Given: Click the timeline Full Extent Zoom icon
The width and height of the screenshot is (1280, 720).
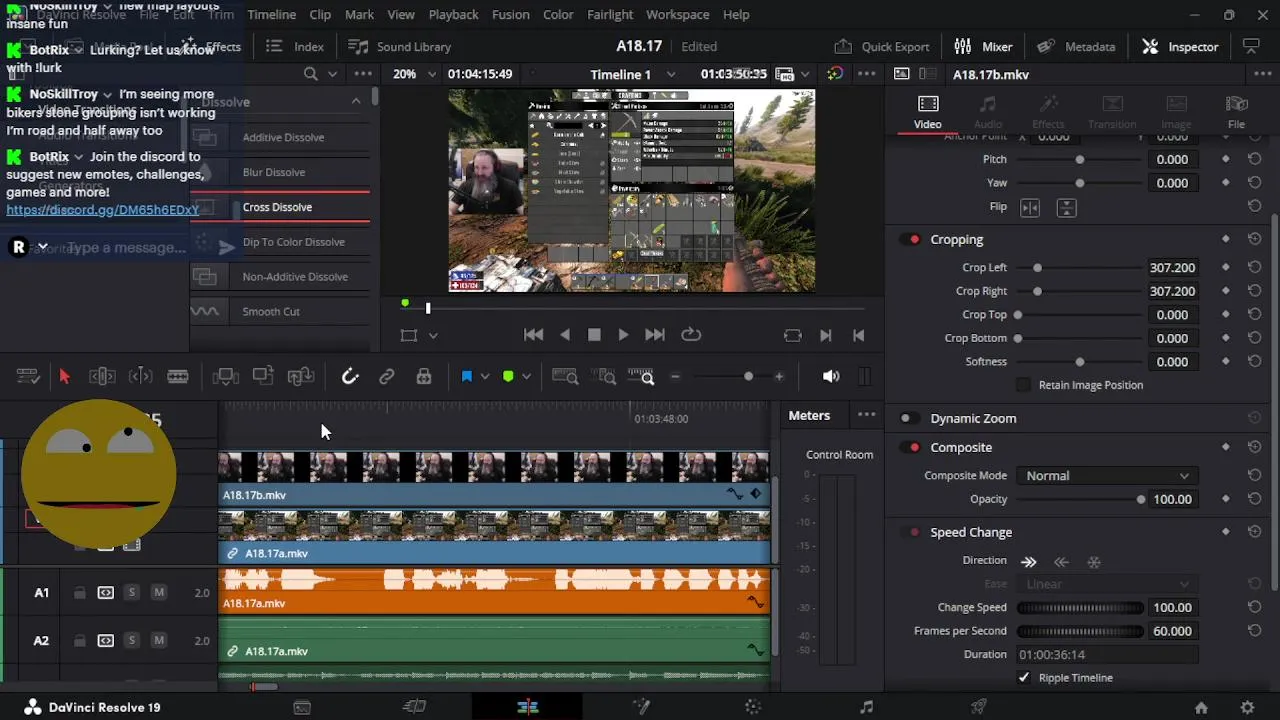Looking at the screenshot, I should 565,376.
